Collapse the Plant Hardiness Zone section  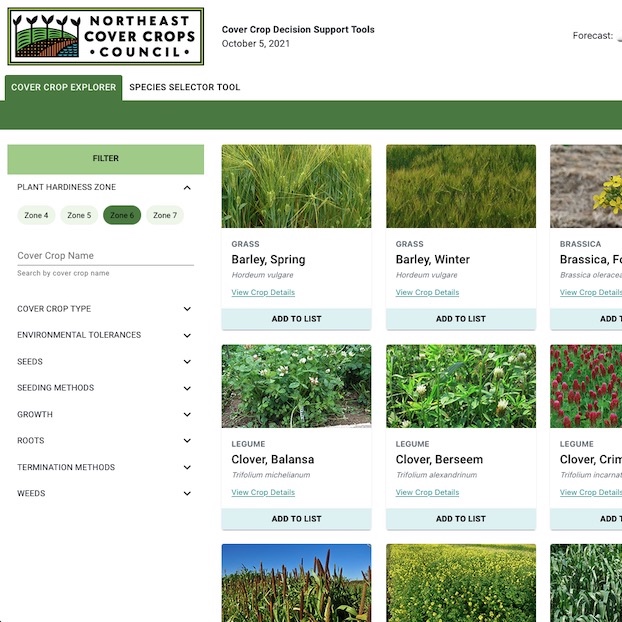(187, 188)
